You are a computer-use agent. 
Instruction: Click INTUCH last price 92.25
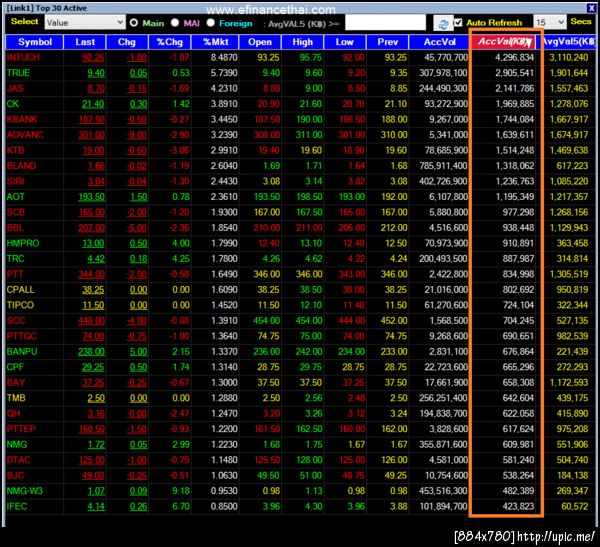(x=93, y=58)
